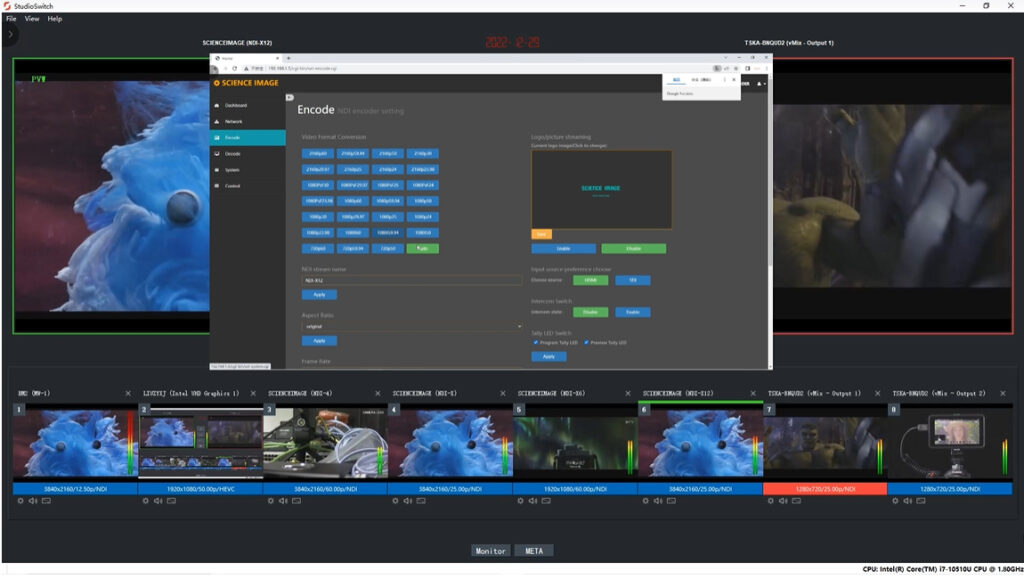The image size is (1024, 579).
Task: Open the File menu
Action: click(x=11, y=19)
